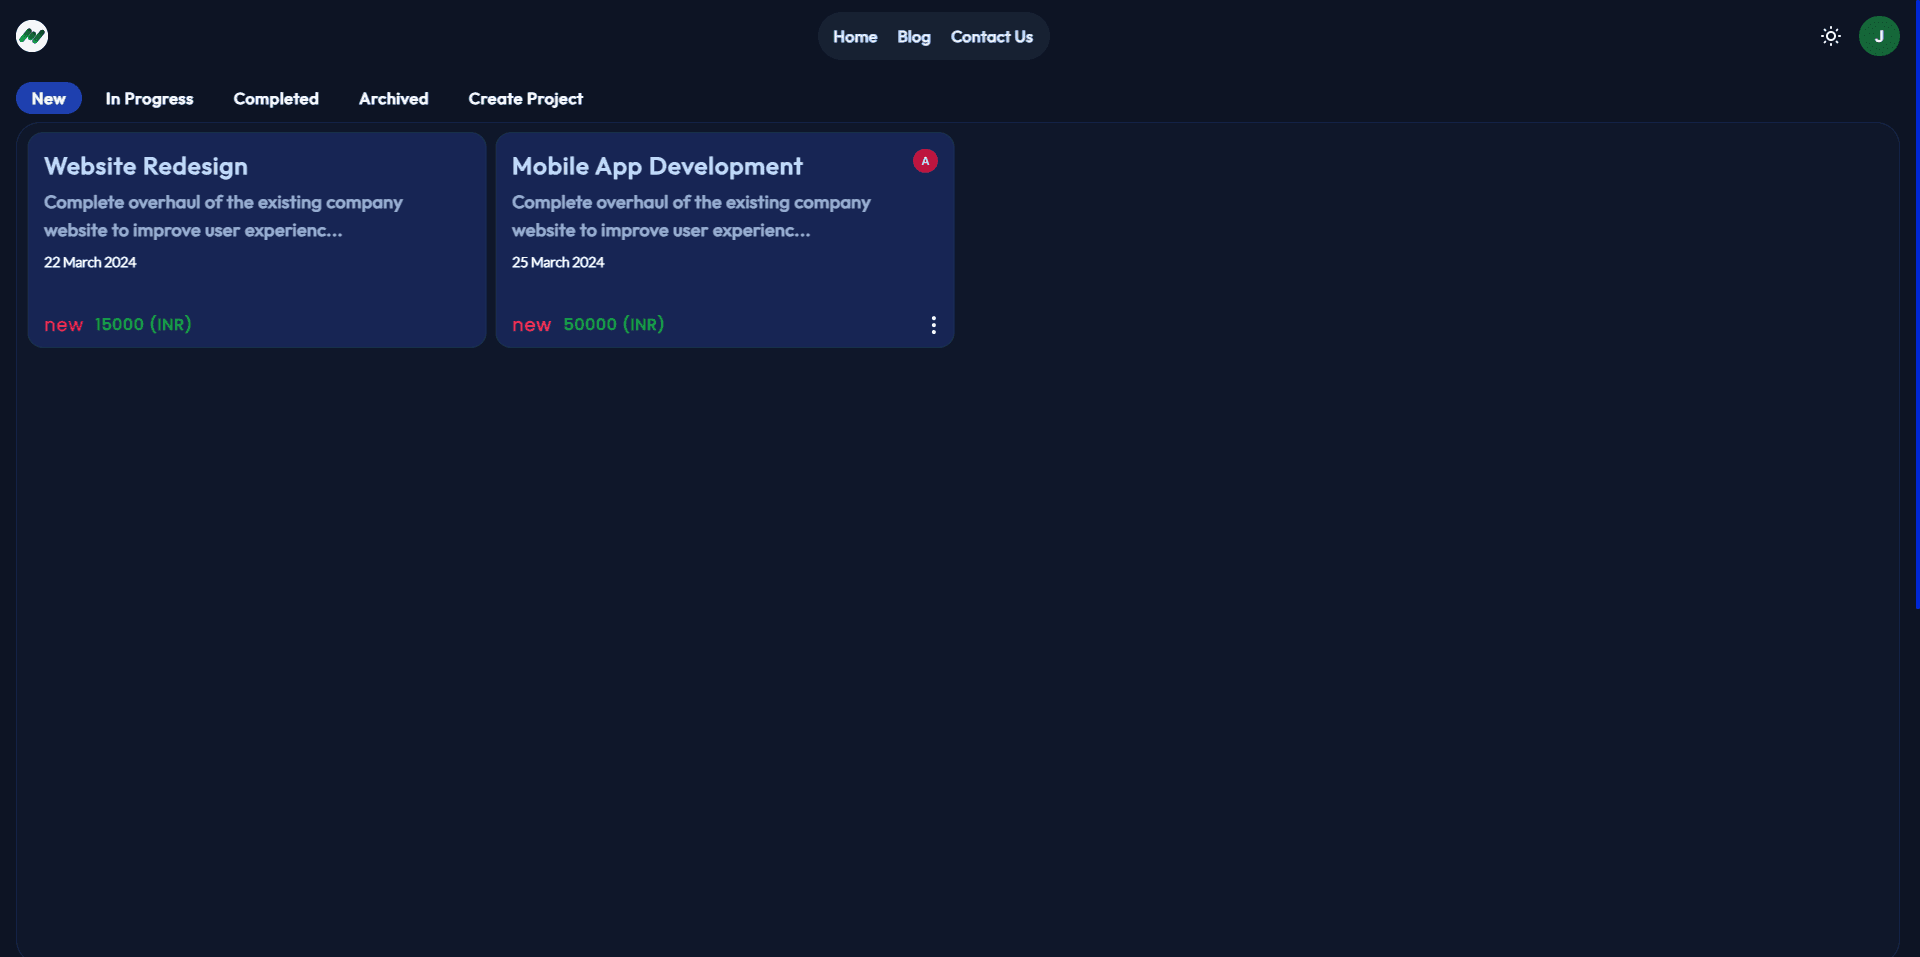Click the 50000 (INR) budget label
The width and height of the screenshot is (1920, 957).
pyautogui.click(x=613, y=324)
